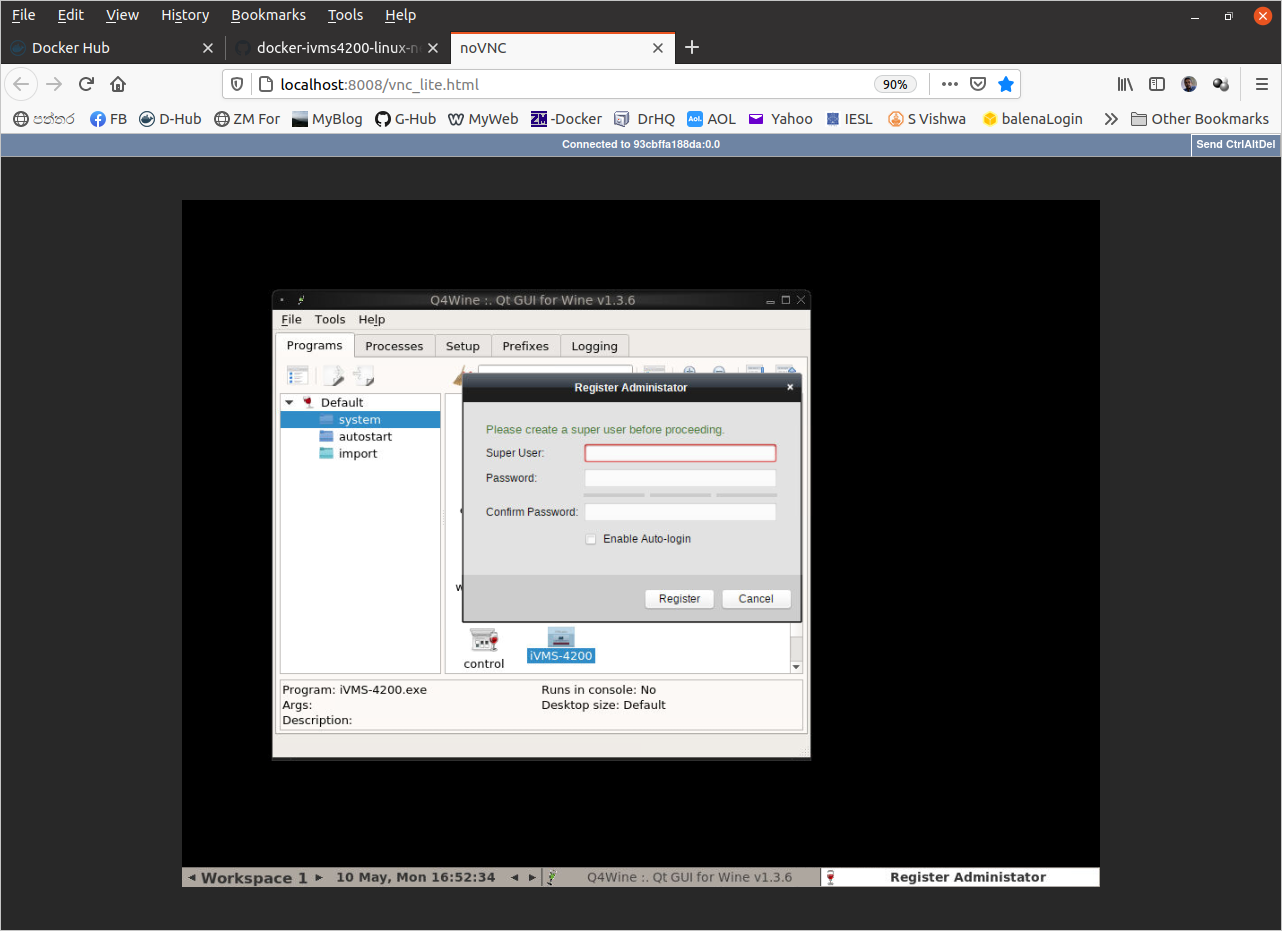This screenshot has height=931, width=1282.
Task: Select the system folder in tree
Action: pyautogui.click(x=360, y=420)
